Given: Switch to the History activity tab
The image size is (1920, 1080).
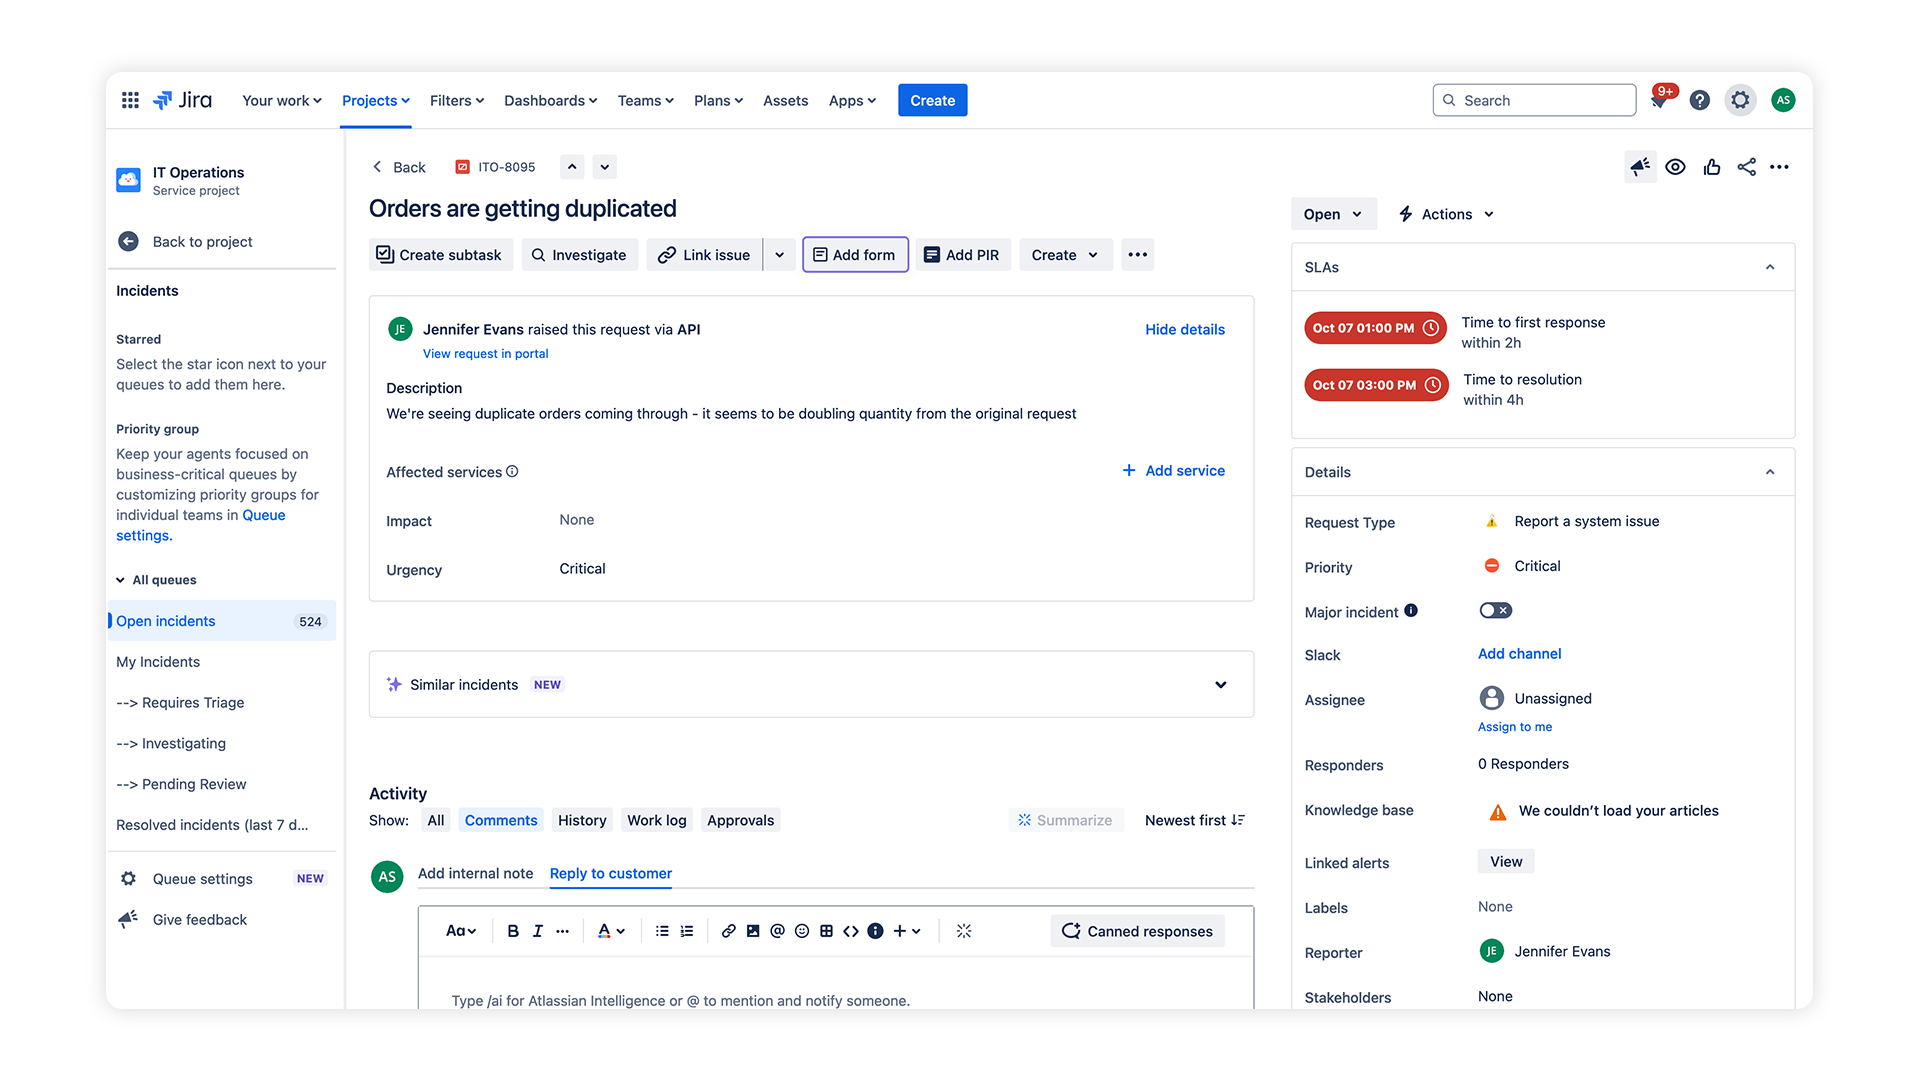Looking at the screenshot, I should (x=582, y=819).
